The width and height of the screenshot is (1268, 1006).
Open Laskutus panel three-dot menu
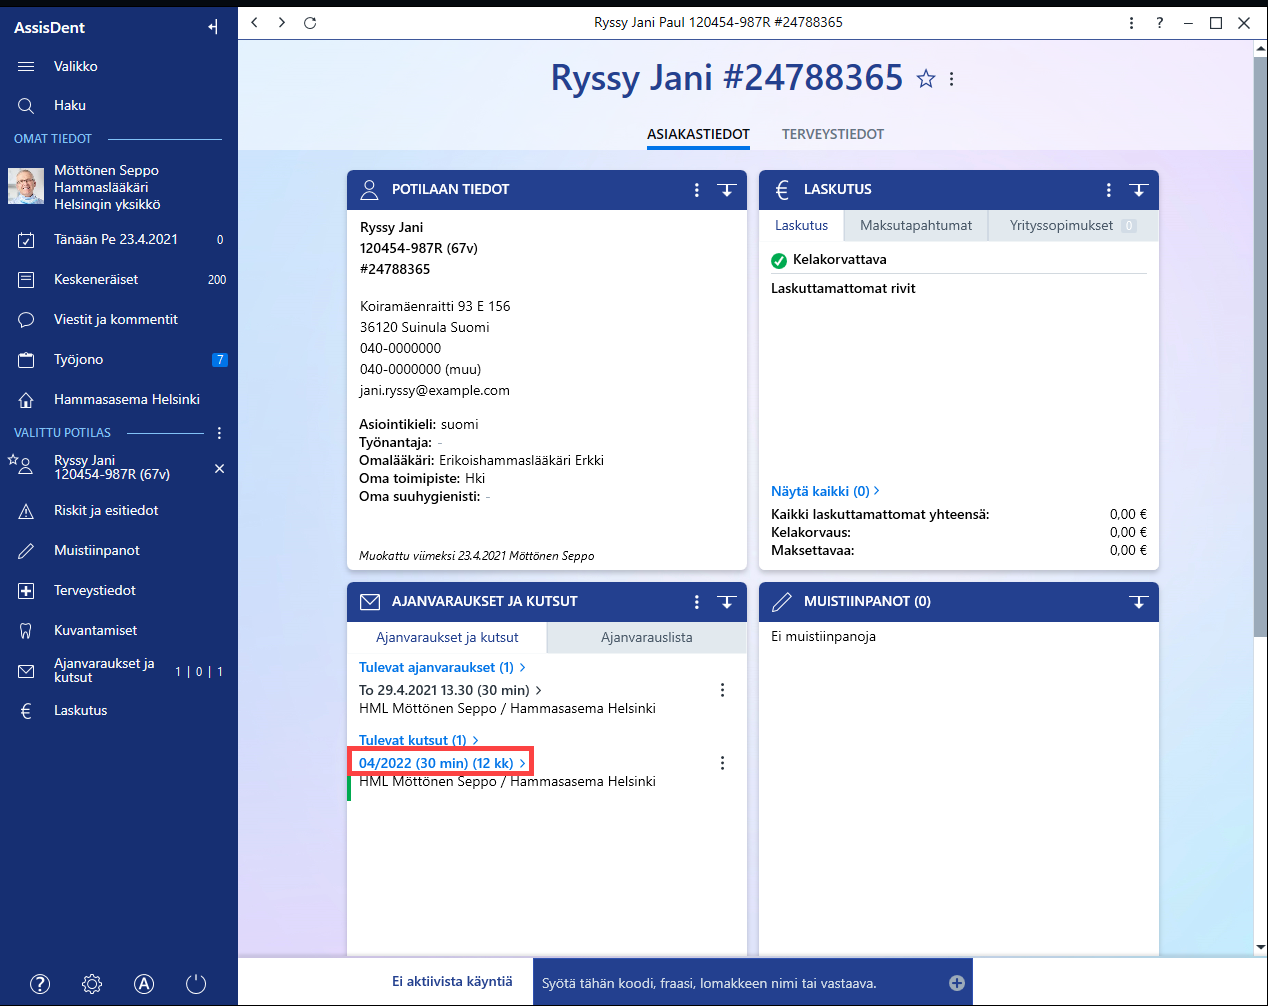tap(1108, 190)
